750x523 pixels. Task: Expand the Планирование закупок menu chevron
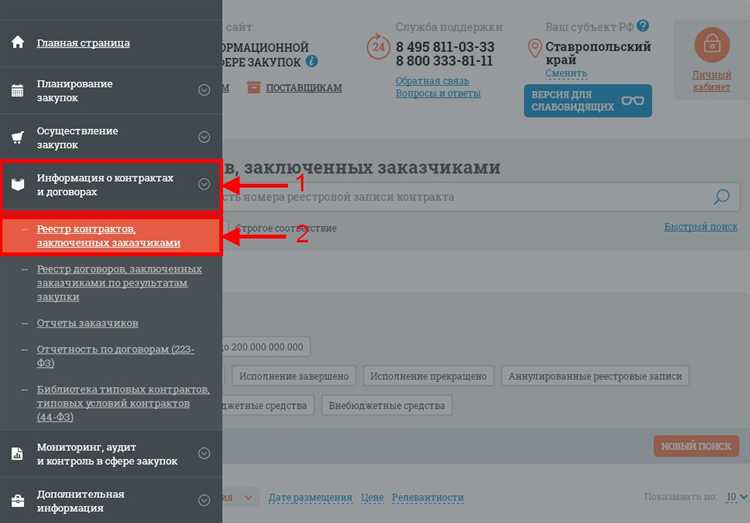pyautogui.click(x=204, y=90)
